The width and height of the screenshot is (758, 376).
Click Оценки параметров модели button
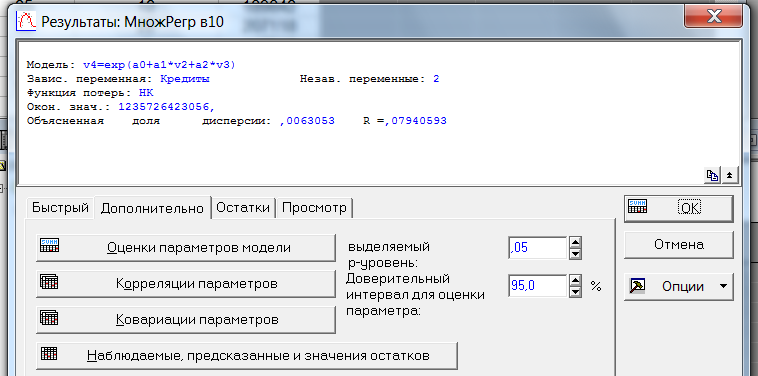[186, 248]
